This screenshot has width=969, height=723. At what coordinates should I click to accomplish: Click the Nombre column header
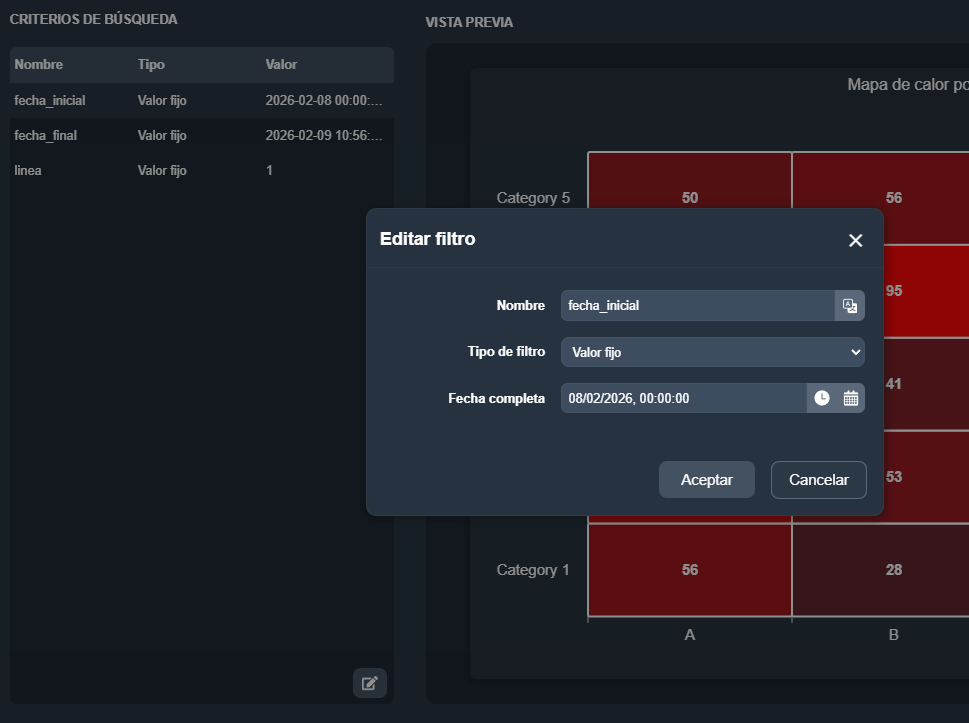[x=39, y=65]
